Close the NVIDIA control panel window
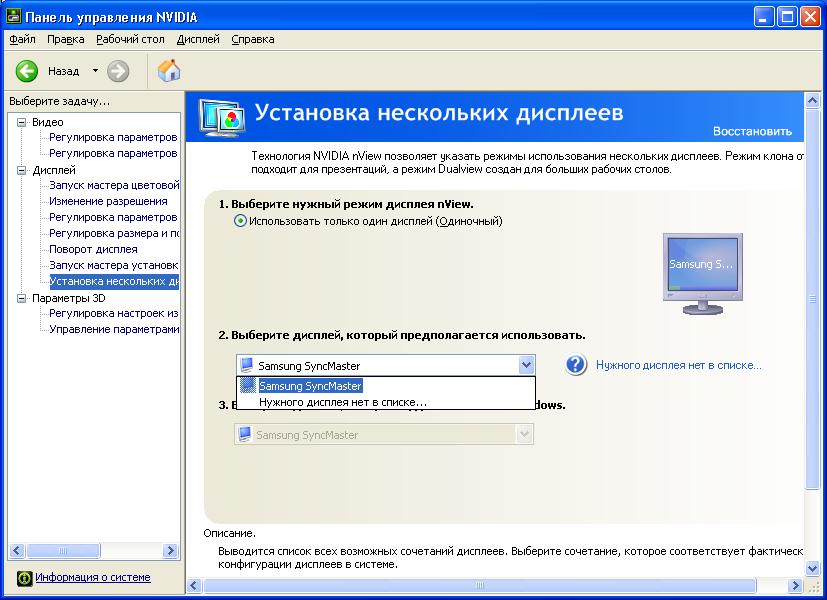Image resolution: width=827 pixels, height=600 pixels. [810, 17]
